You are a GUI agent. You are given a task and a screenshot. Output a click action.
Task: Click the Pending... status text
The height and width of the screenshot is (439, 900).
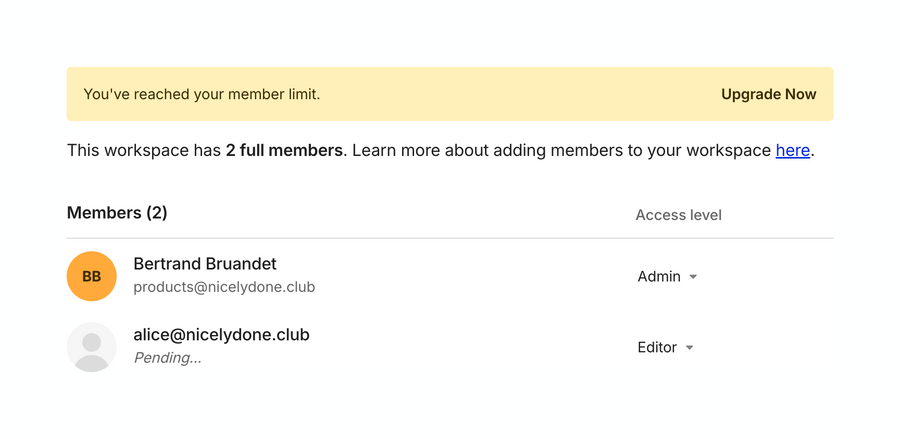click(167, 358)
